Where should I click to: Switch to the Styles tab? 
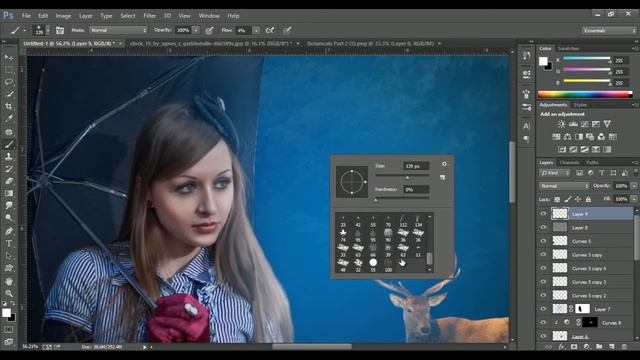coord(580,105)
